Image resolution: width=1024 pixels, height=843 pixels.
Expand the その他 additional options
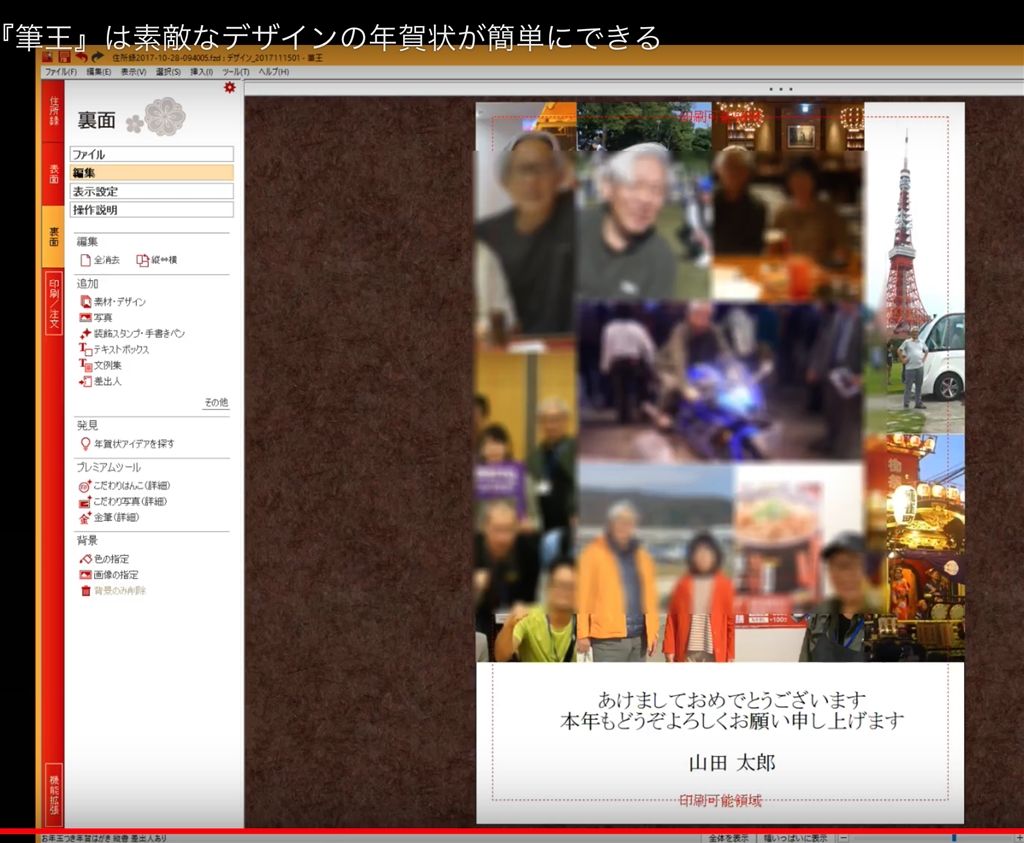[216, 400]
